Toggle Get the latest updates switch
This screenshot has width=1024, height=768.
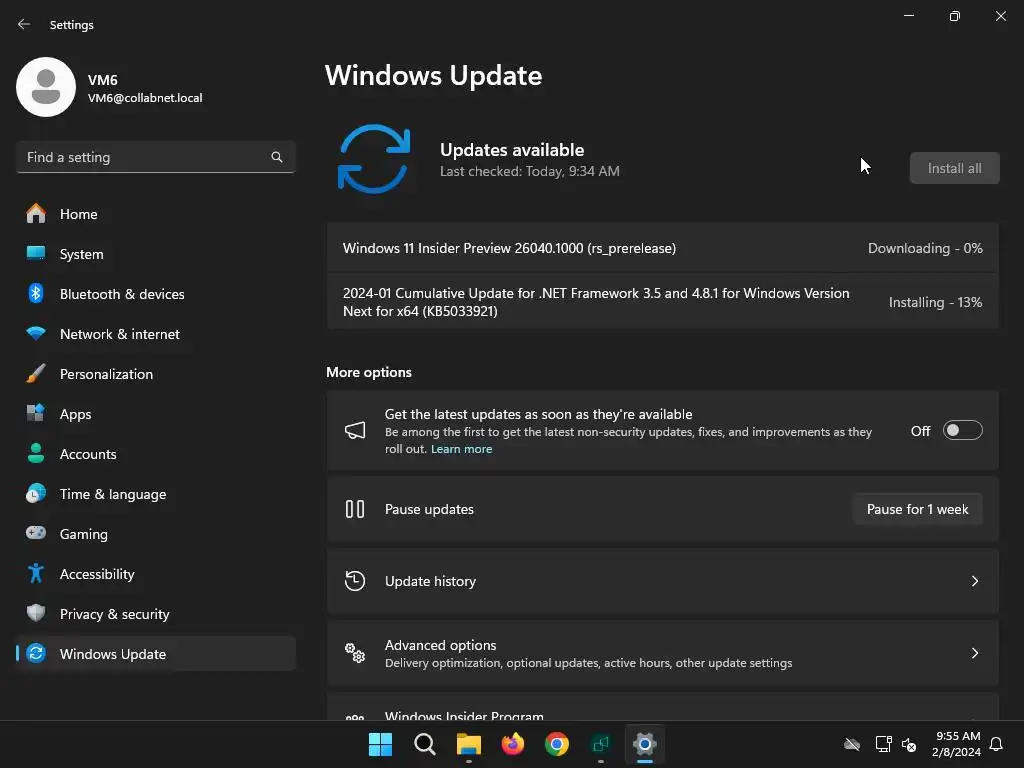pos(963,430)
